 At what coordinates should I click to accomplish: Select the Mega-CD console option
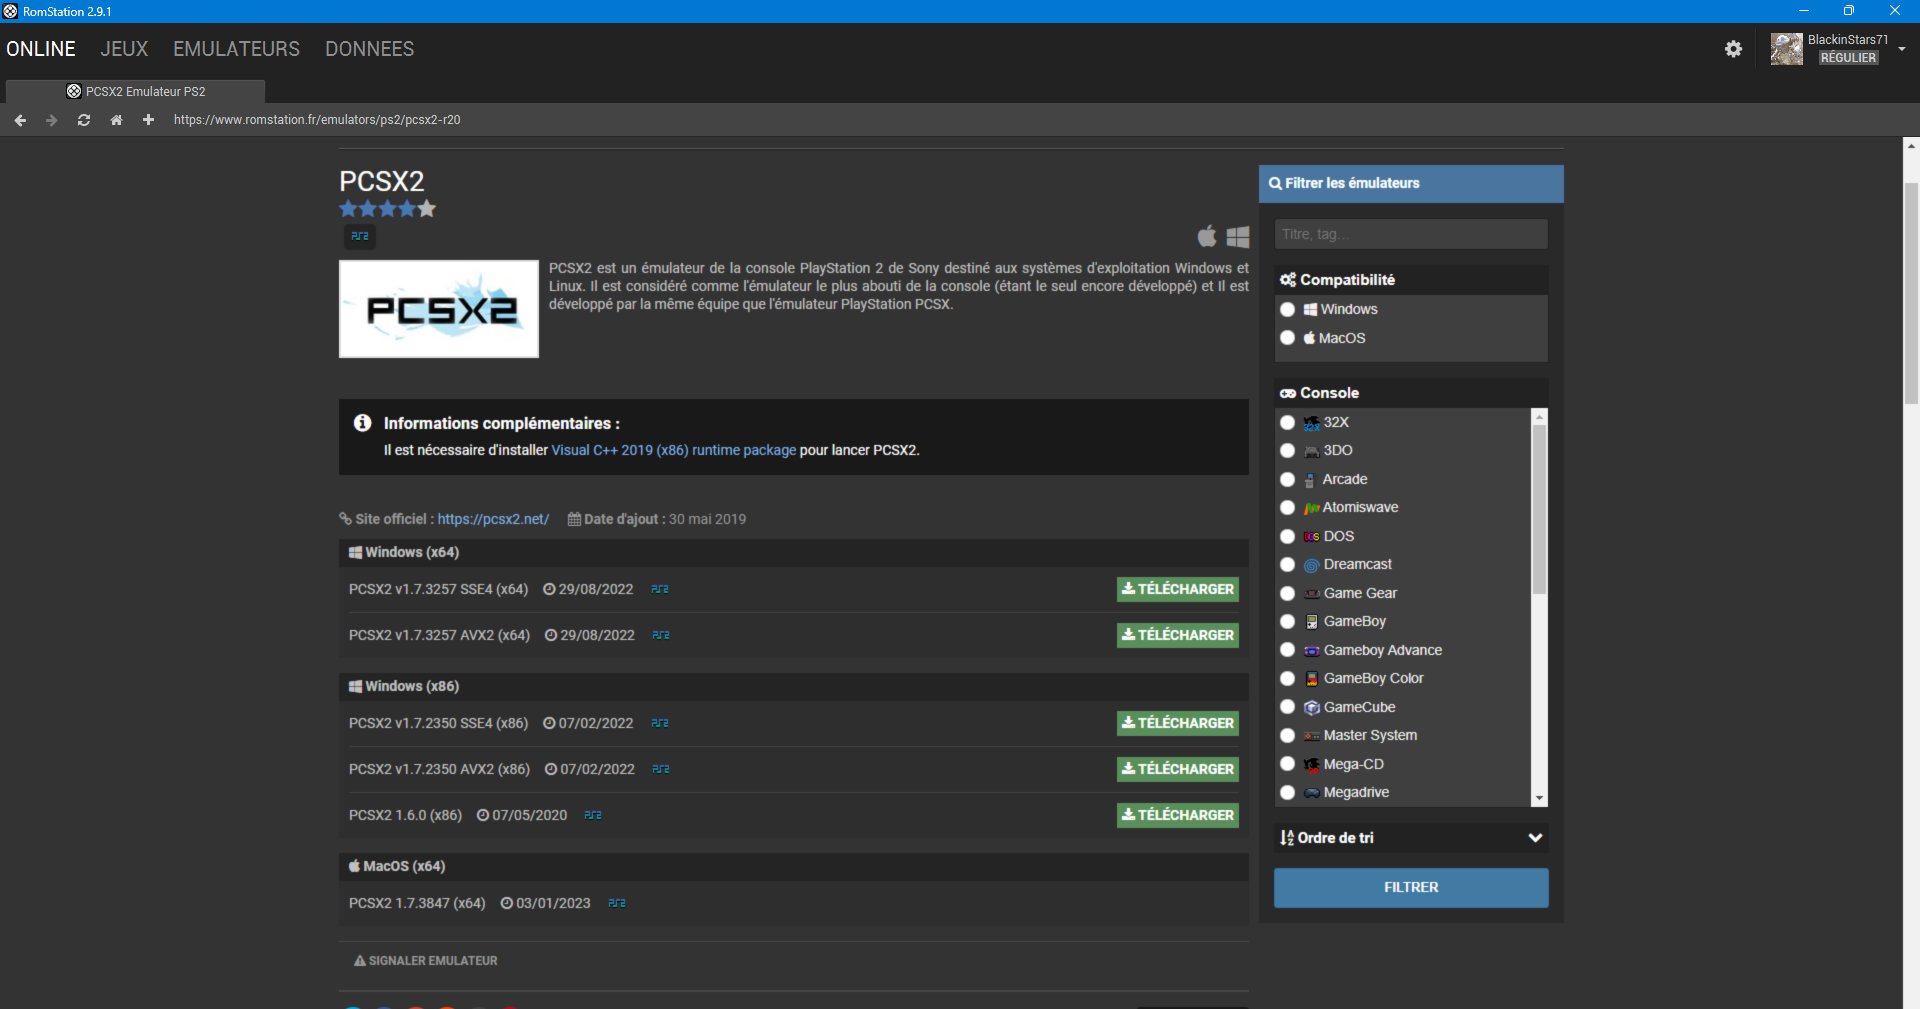1288,764
